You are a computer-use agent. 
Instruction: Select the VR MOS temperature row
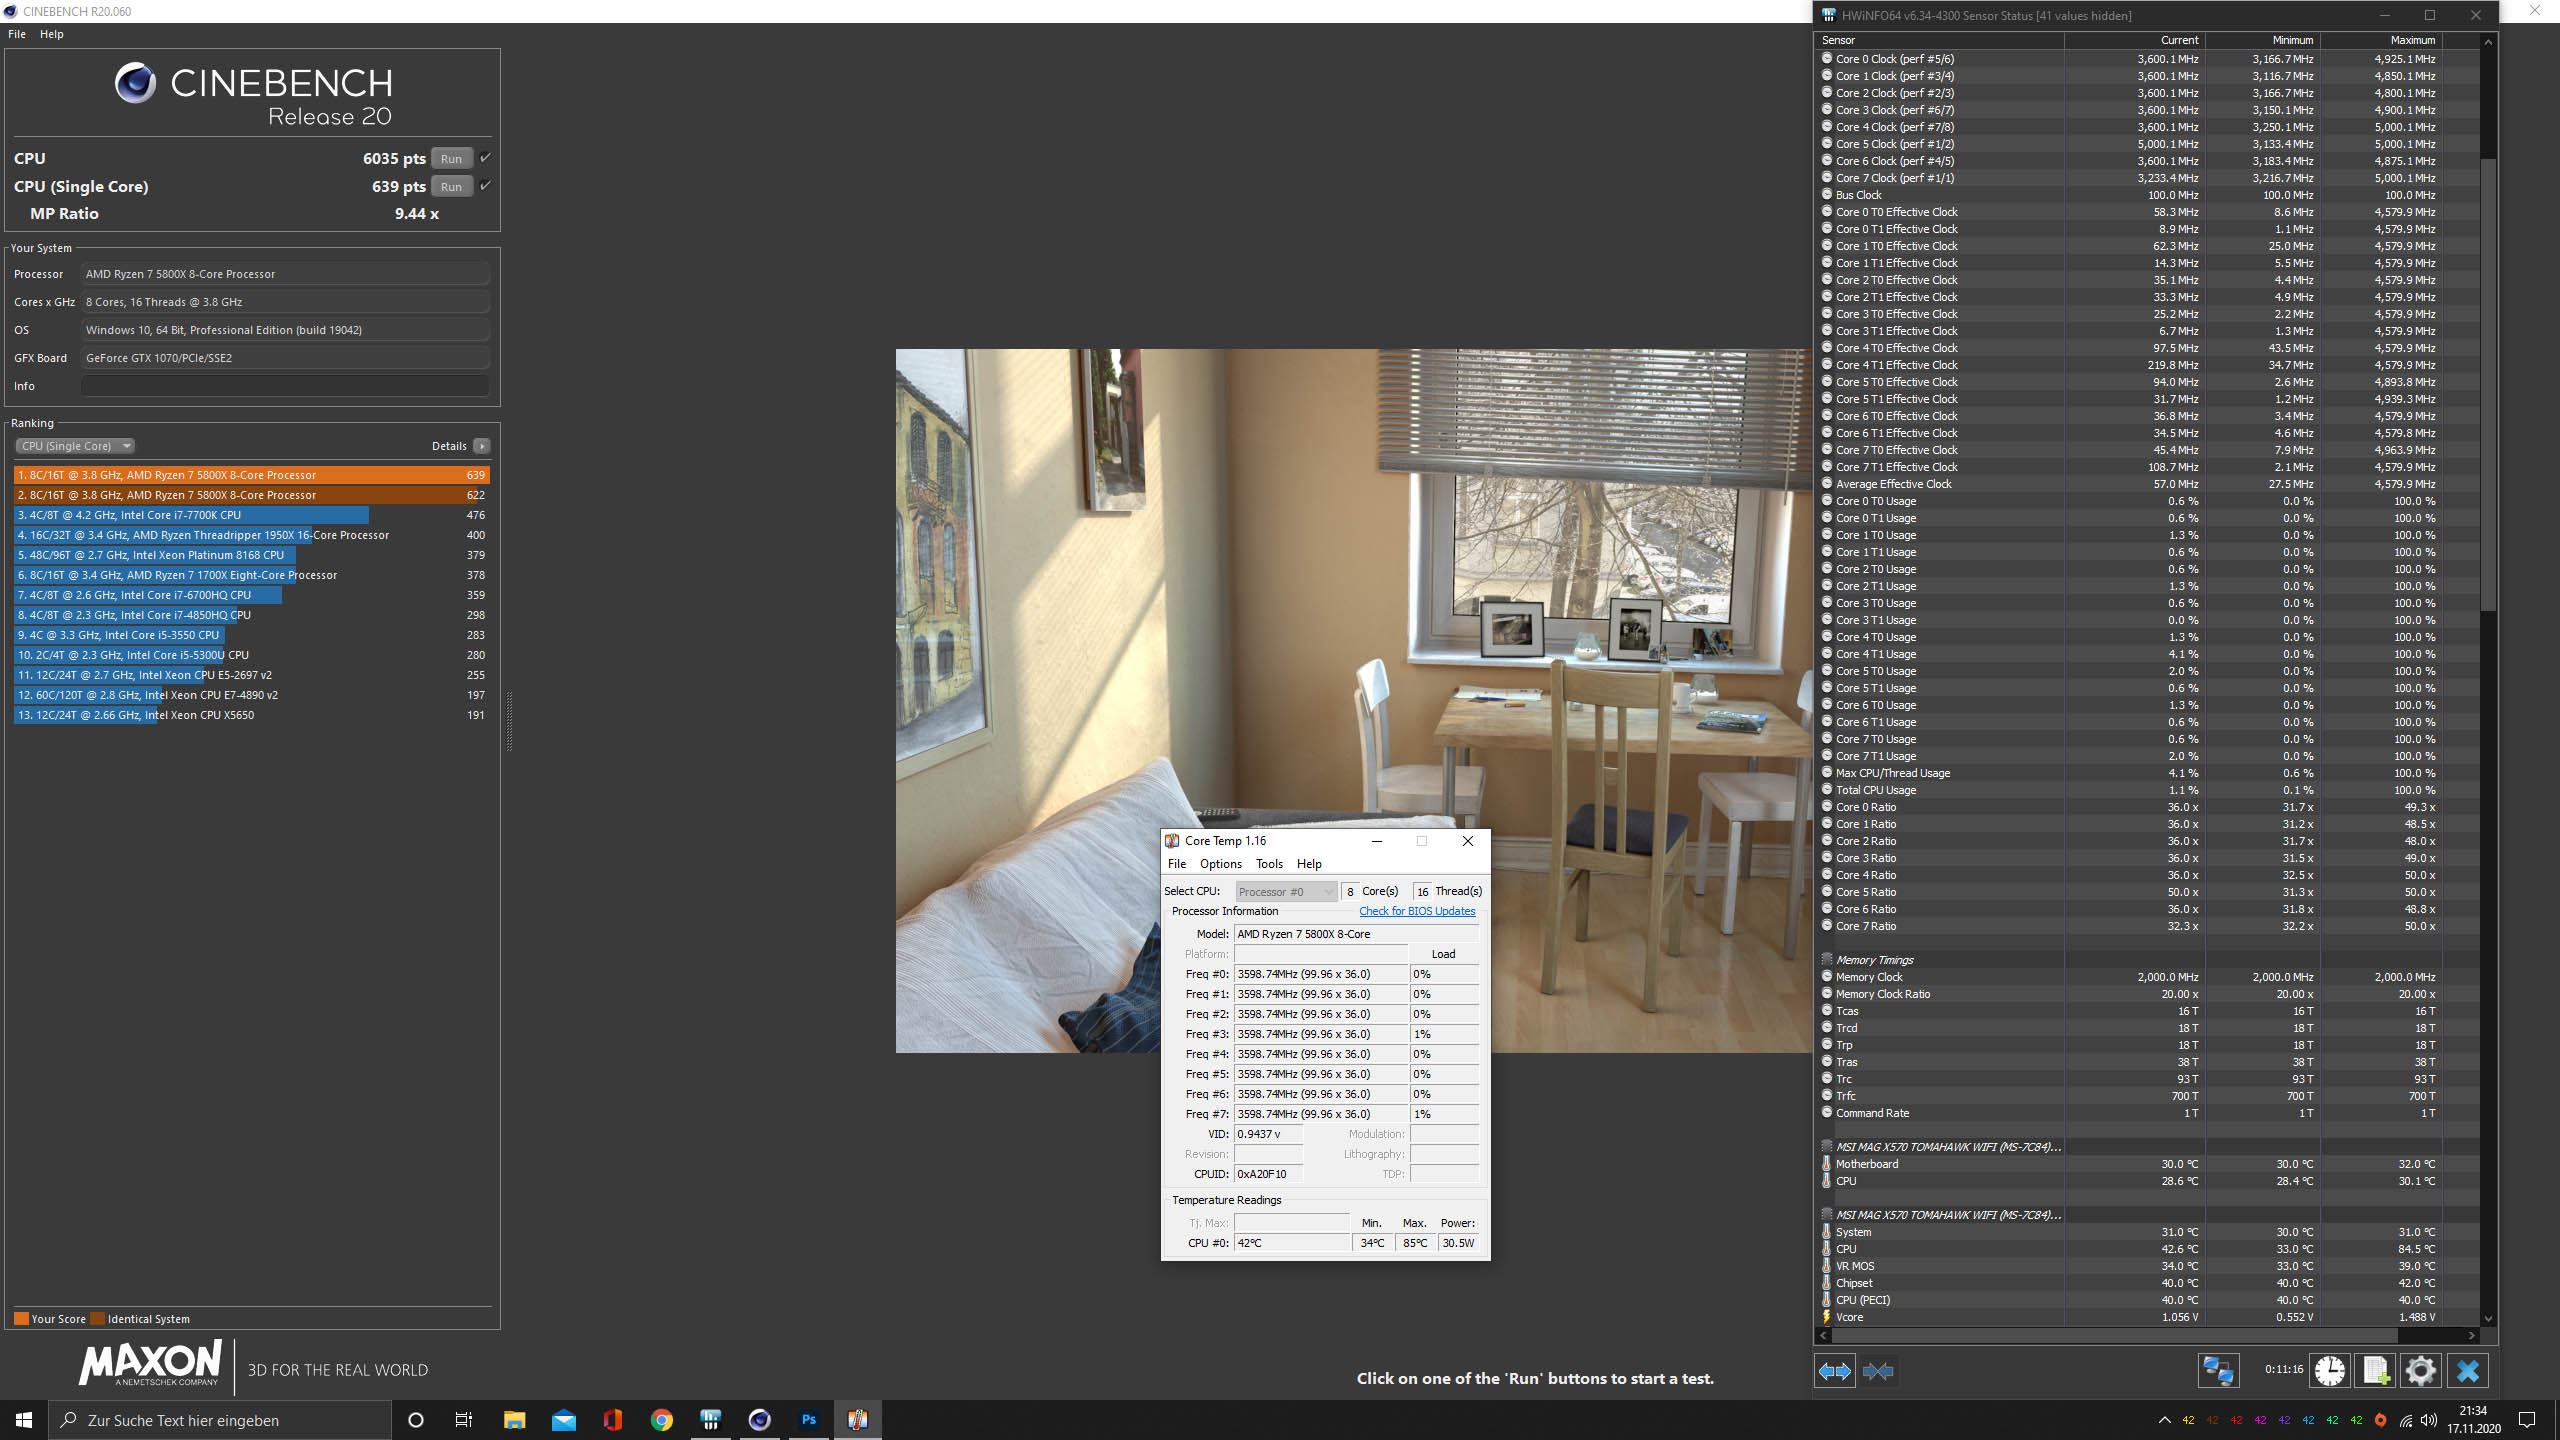coord(2147,1266)
